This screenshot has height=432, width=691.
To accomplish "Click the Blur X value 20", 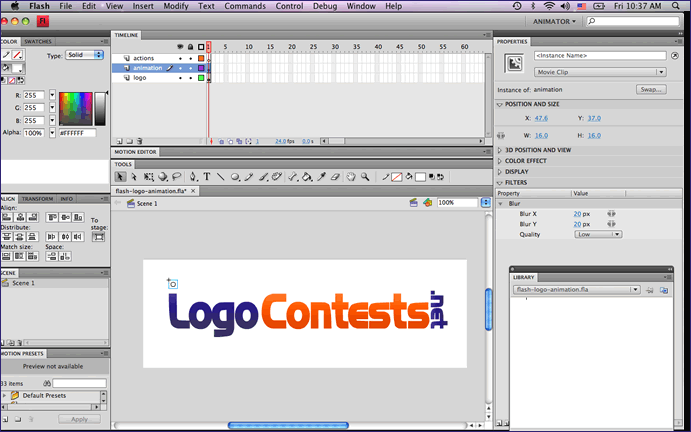I will [577, 214].
